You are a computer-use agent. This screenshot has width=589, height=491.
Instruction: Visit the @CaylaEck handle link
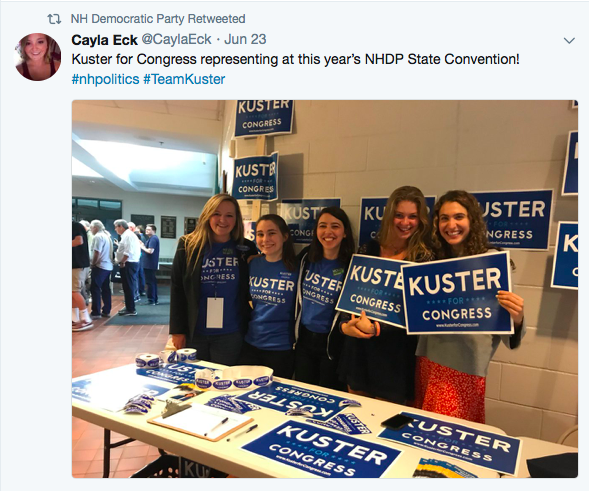tap(176, 39)
